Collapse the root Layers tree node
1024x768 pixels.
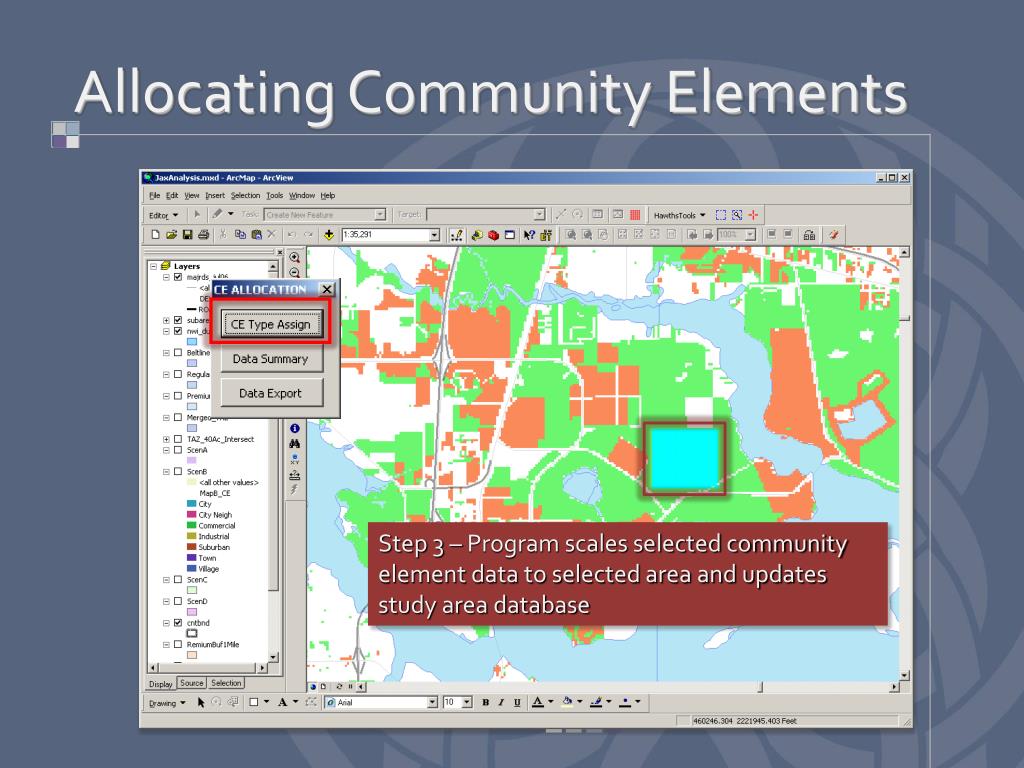point(153,266)
